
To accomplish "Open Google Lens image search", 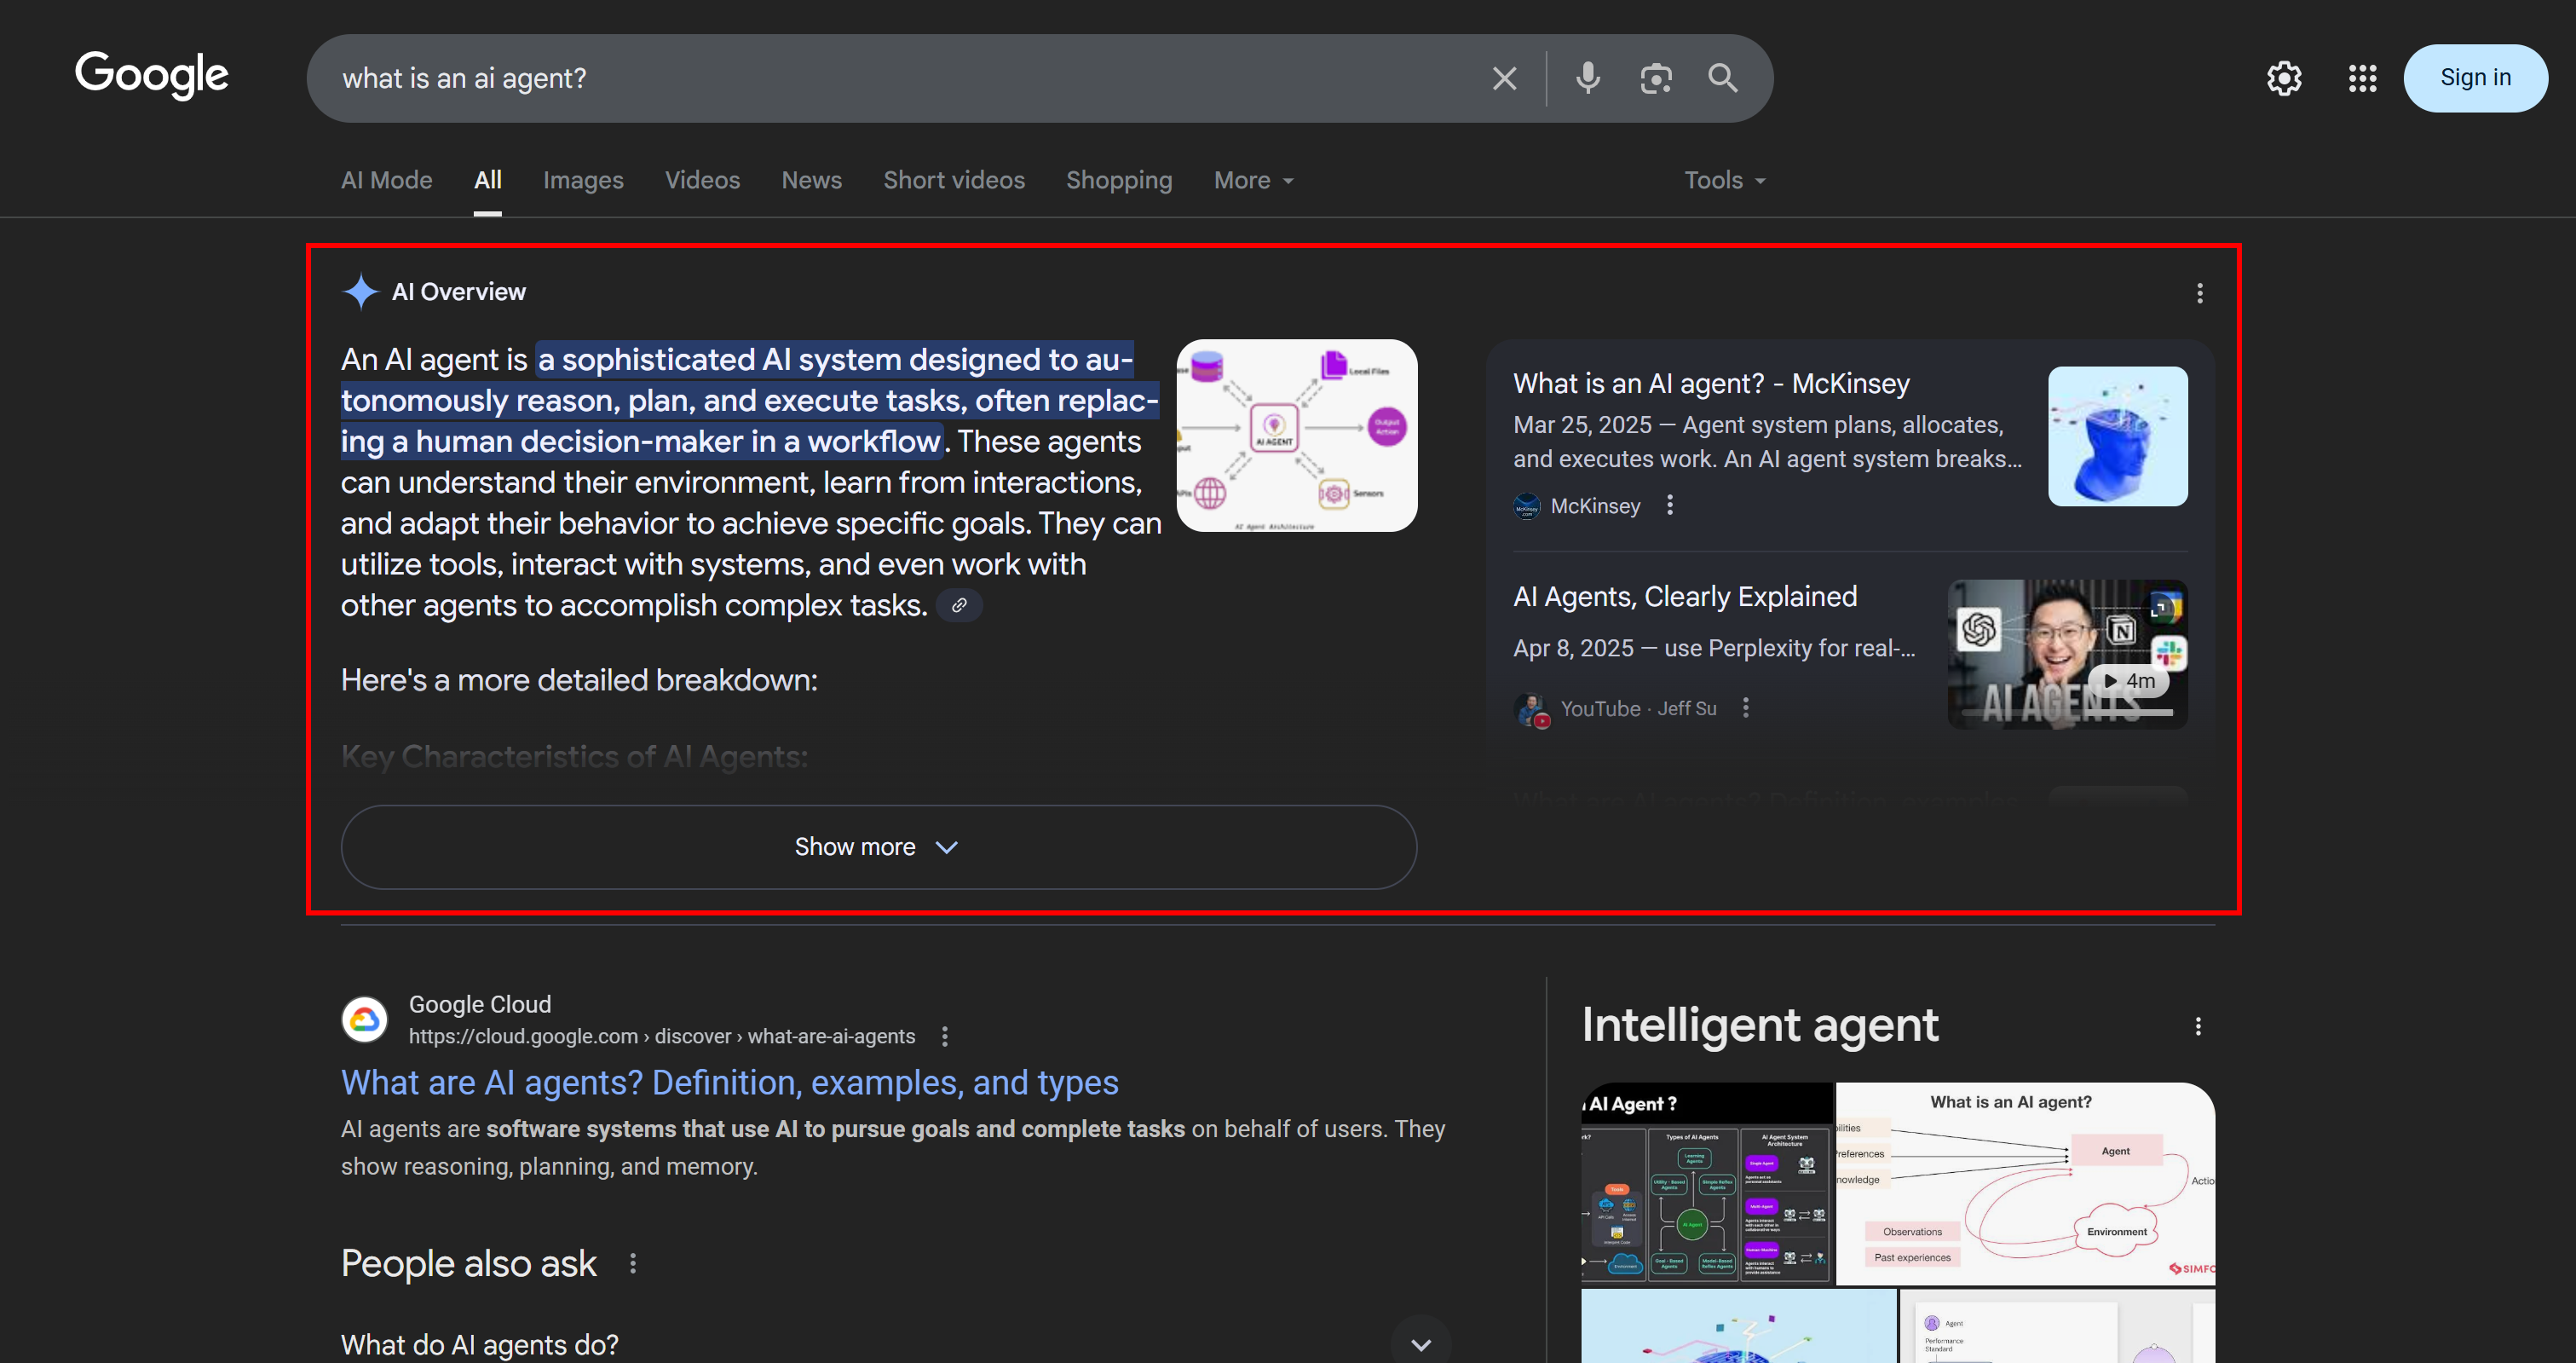I will 1656,78.
